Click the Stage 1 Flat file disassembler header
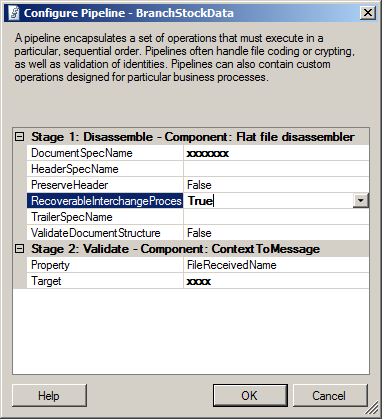The height and width of the screenshot is (419, 382). coord(193,137)
